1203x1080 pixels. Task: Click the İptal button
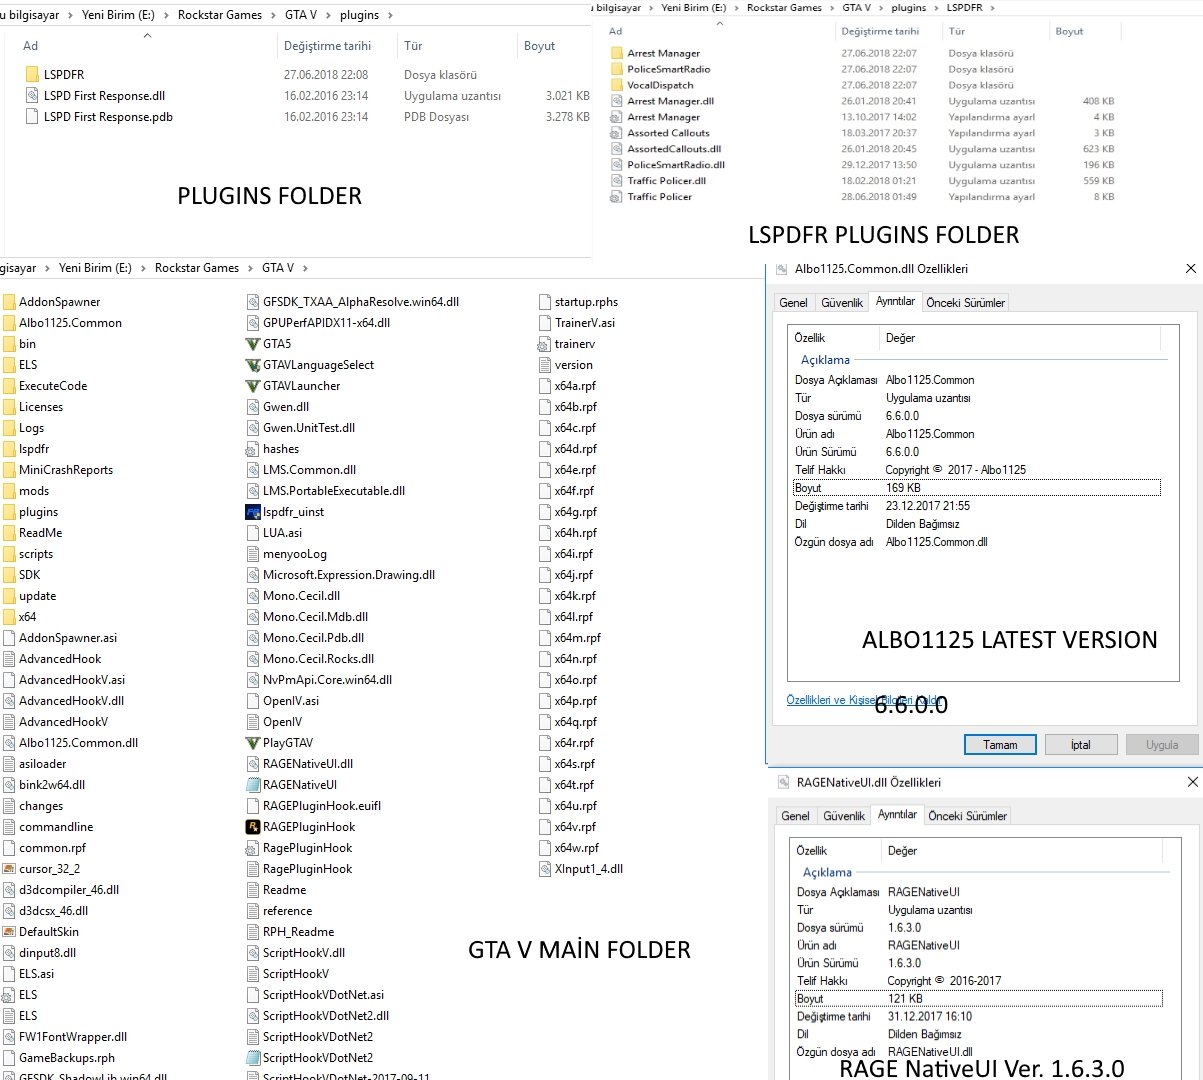click(x=1080, y=745)
